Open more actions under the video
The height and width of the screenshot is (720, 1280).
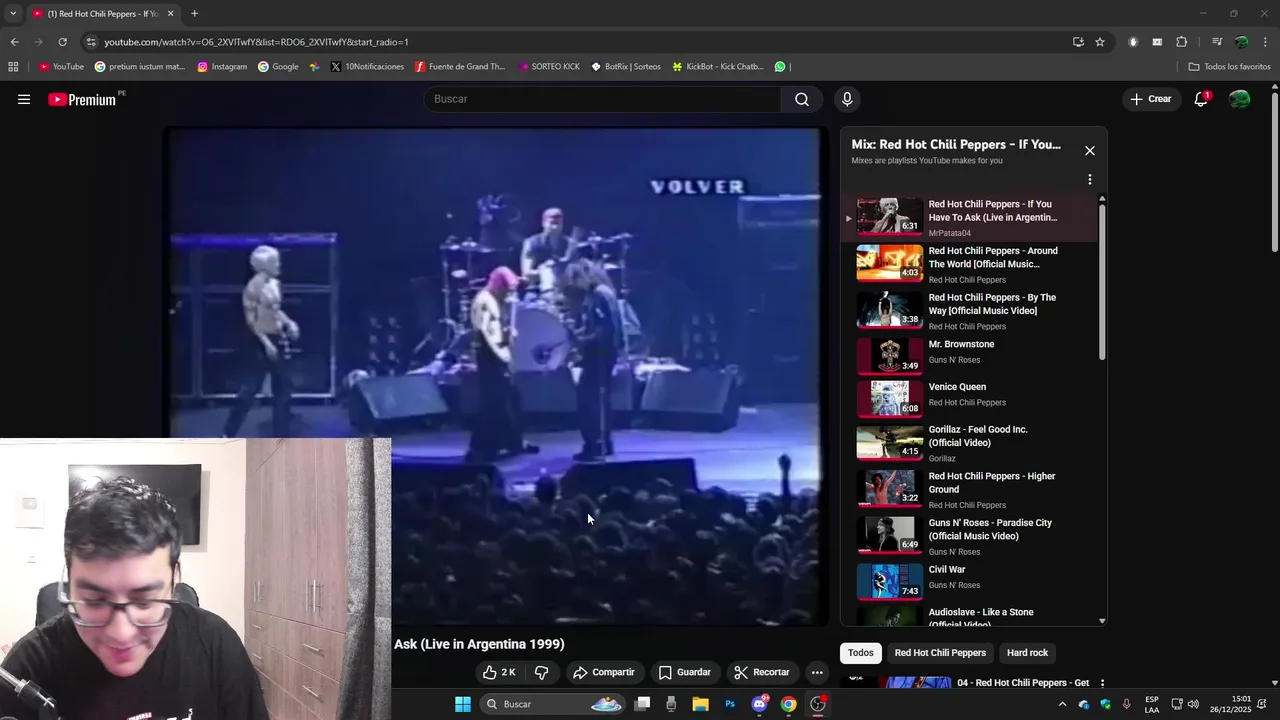(817, 672)
